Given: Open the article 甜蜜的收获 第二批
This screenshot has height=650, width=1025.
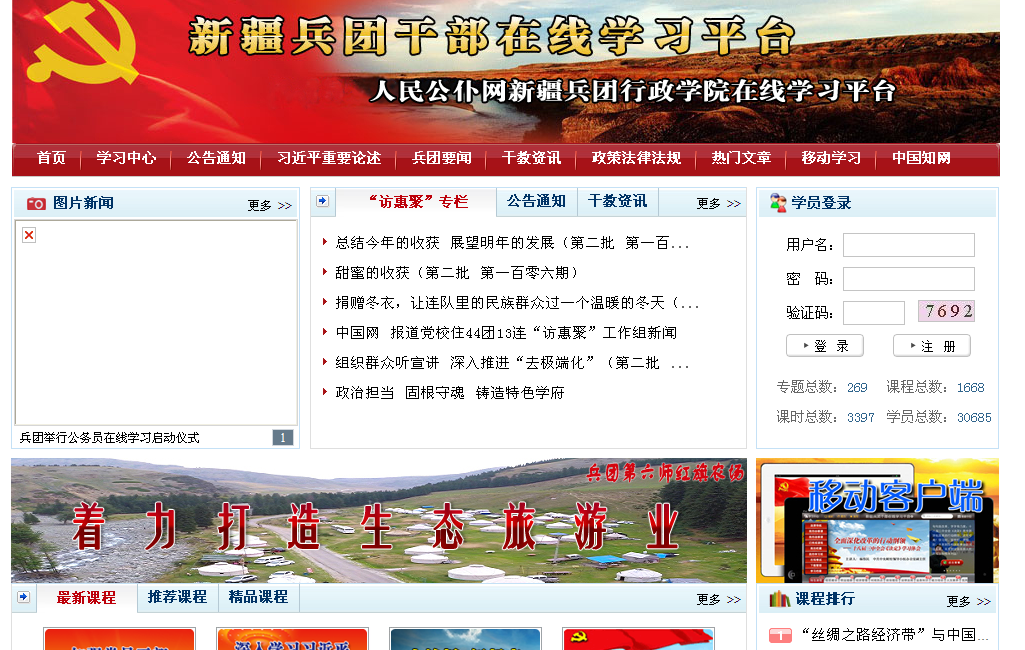Looking at the screenshot, I should [457, 272].
